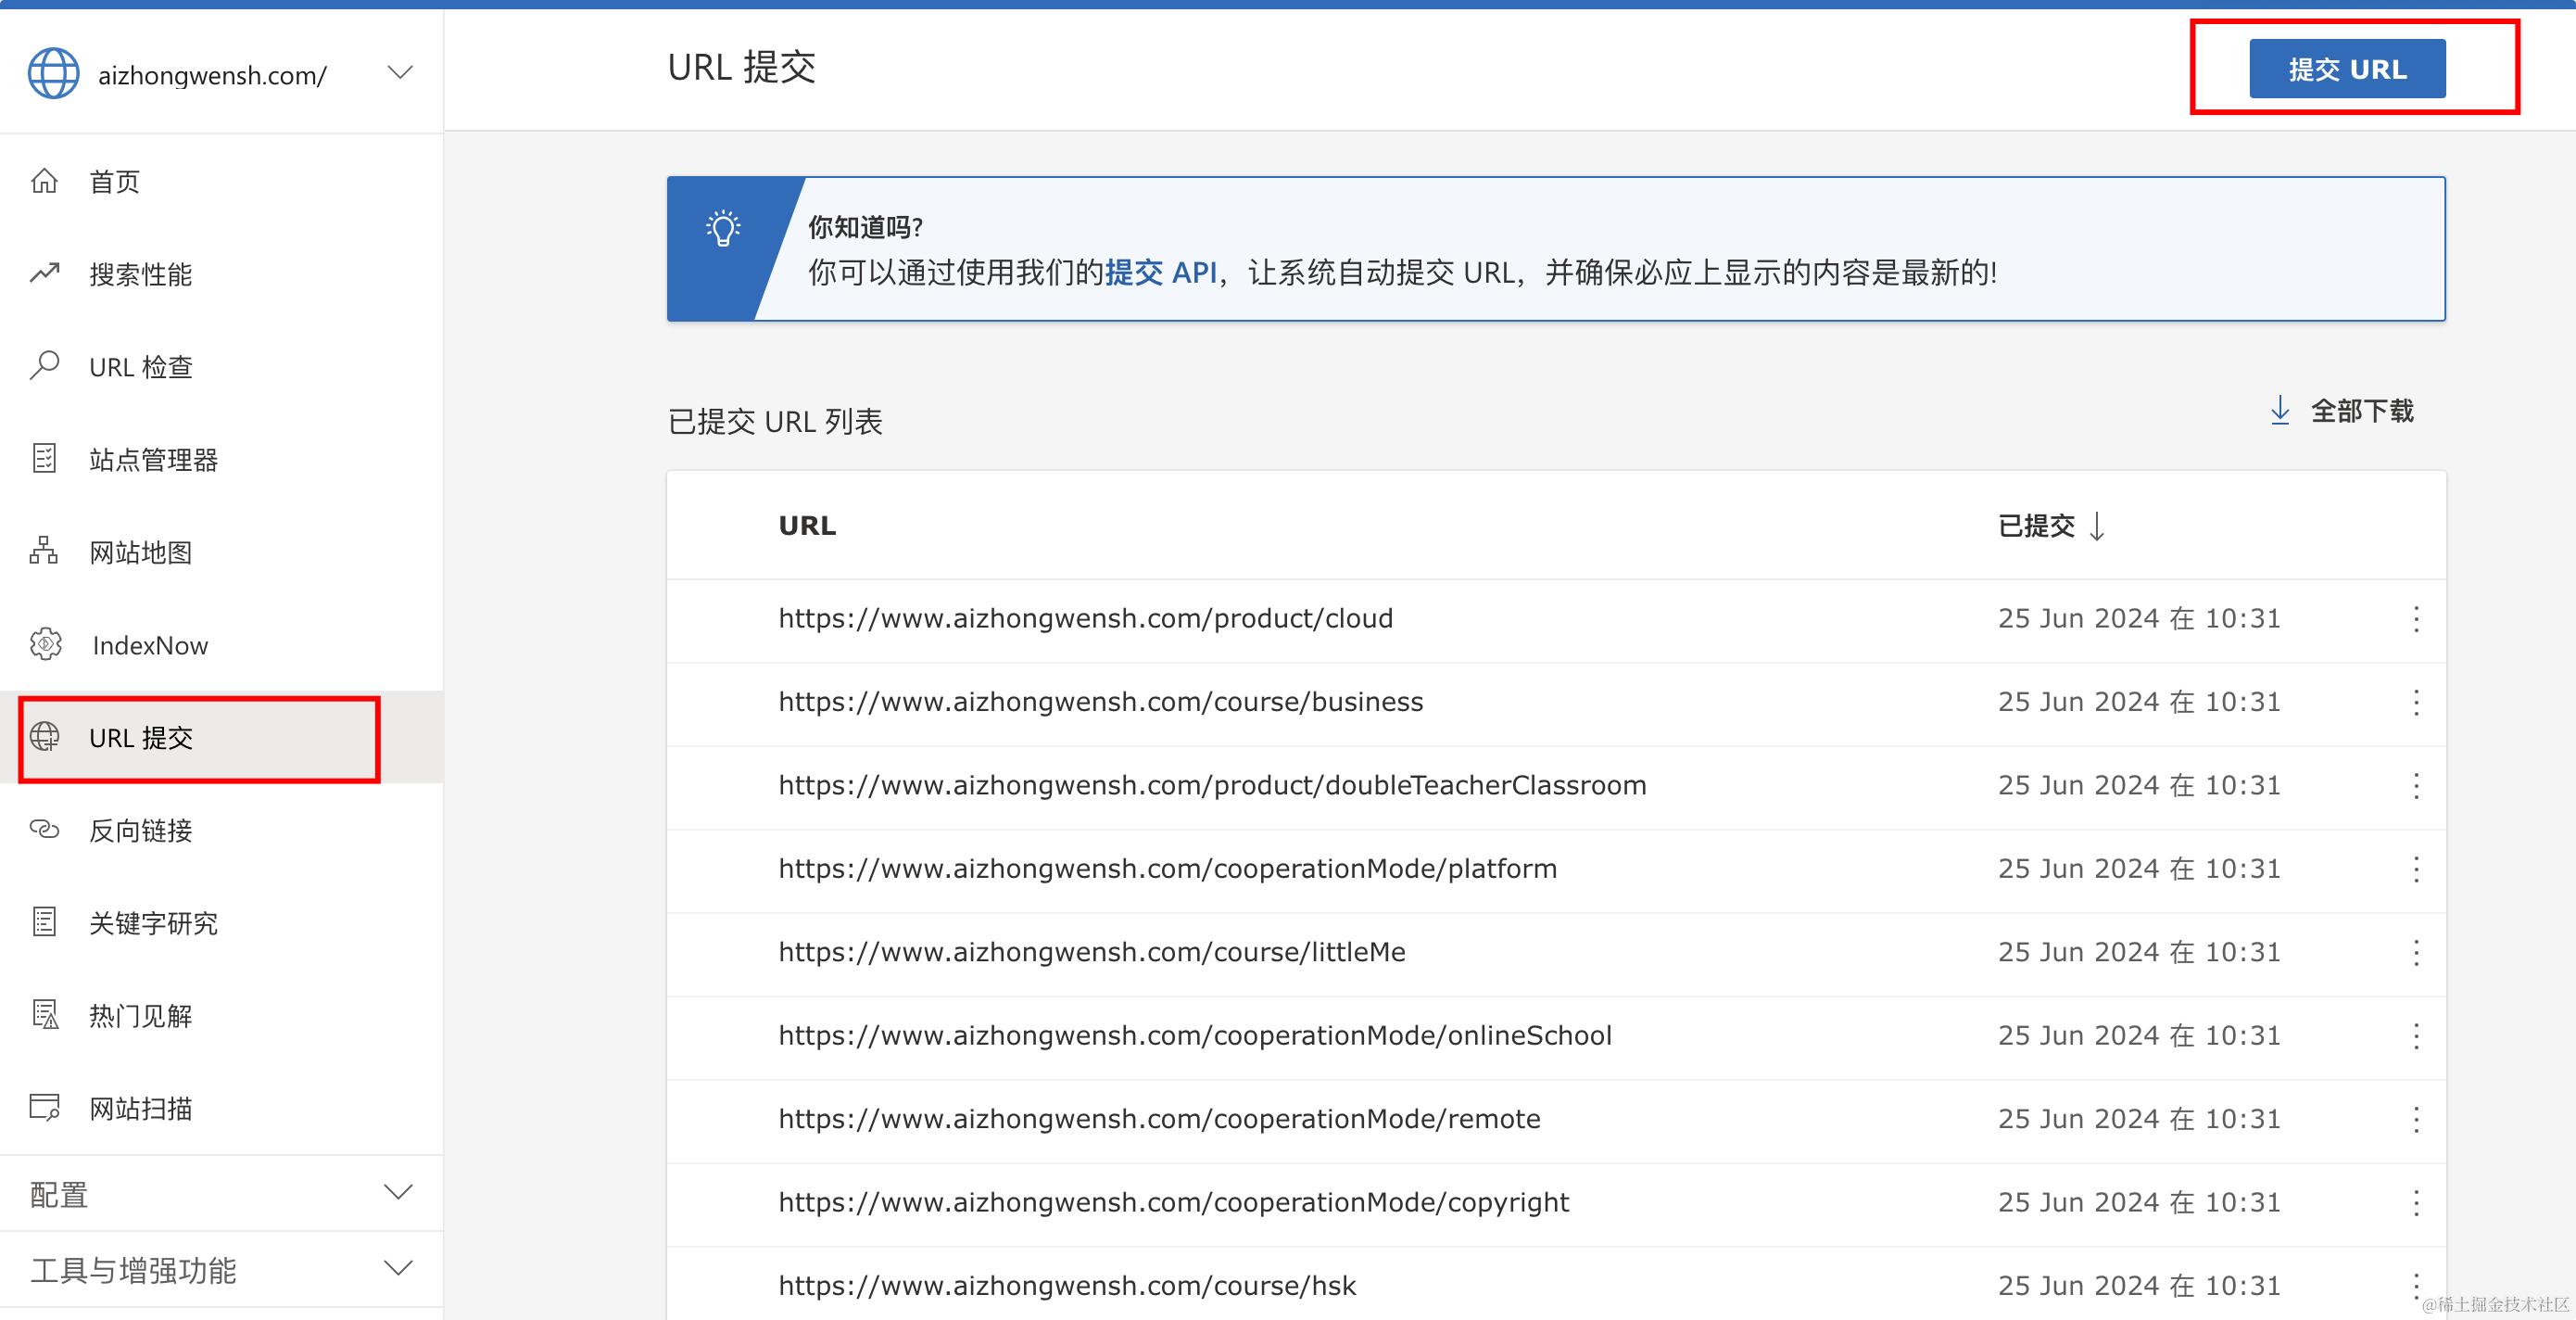The height and width of the screenshot is (1320, 2576).
Task: Click the magnifier icon for URL 检查
Action: 44,365
